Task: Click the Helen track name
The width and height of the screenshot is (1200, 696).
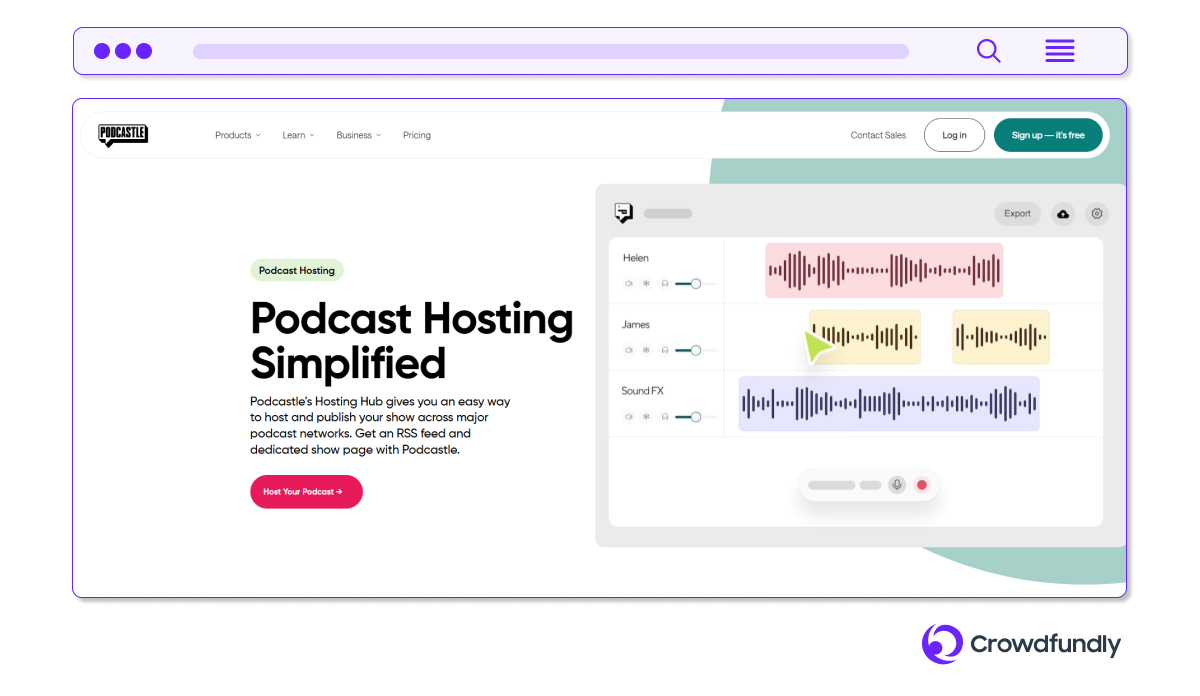Action: click(636, 258)
